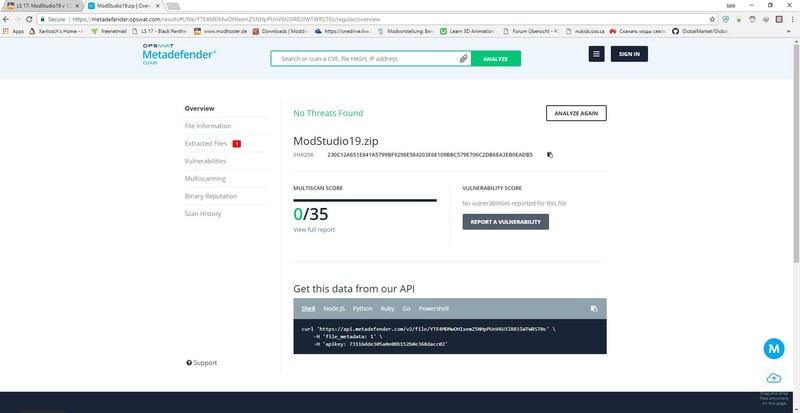800x413 pixels.
Task: Focus the CVE, hash, IP search field
Action: [x=365, y=59]
